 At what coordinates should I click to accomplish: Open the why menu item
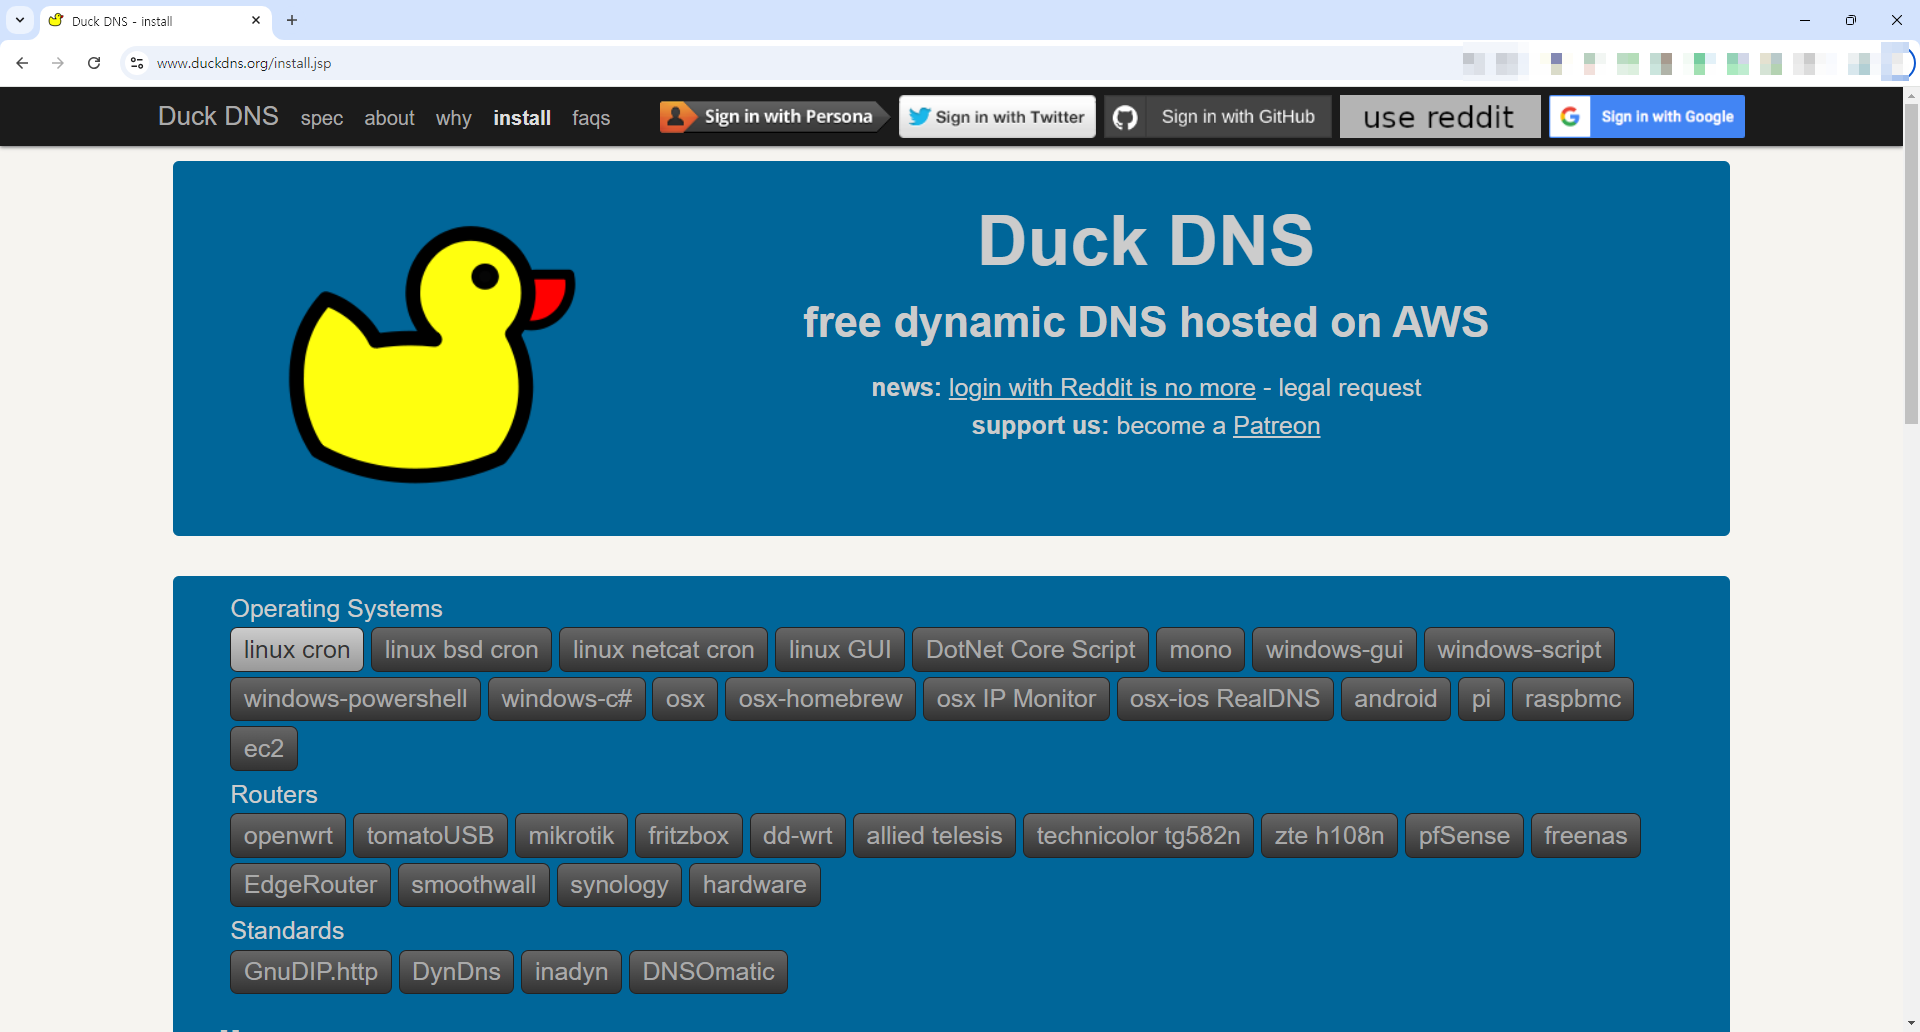point(453,118)
